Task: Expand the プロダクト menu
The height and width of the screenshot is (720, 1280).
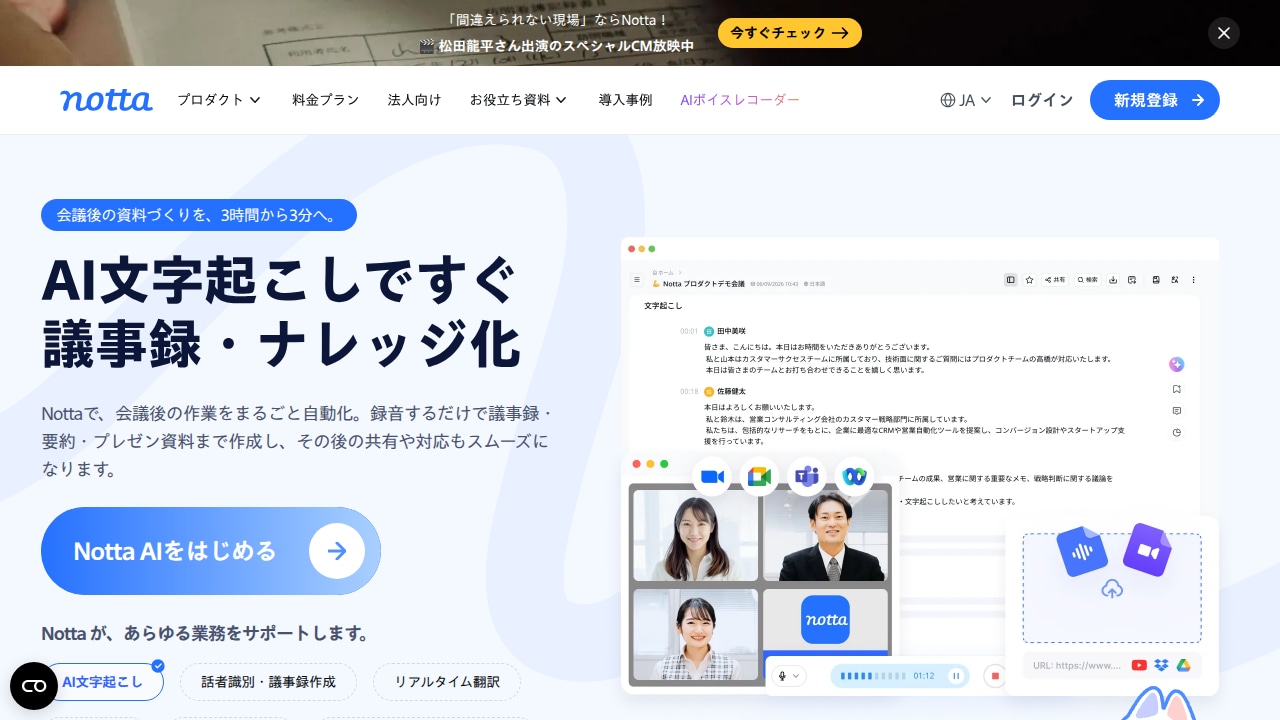Action: (x=219, y=100)
